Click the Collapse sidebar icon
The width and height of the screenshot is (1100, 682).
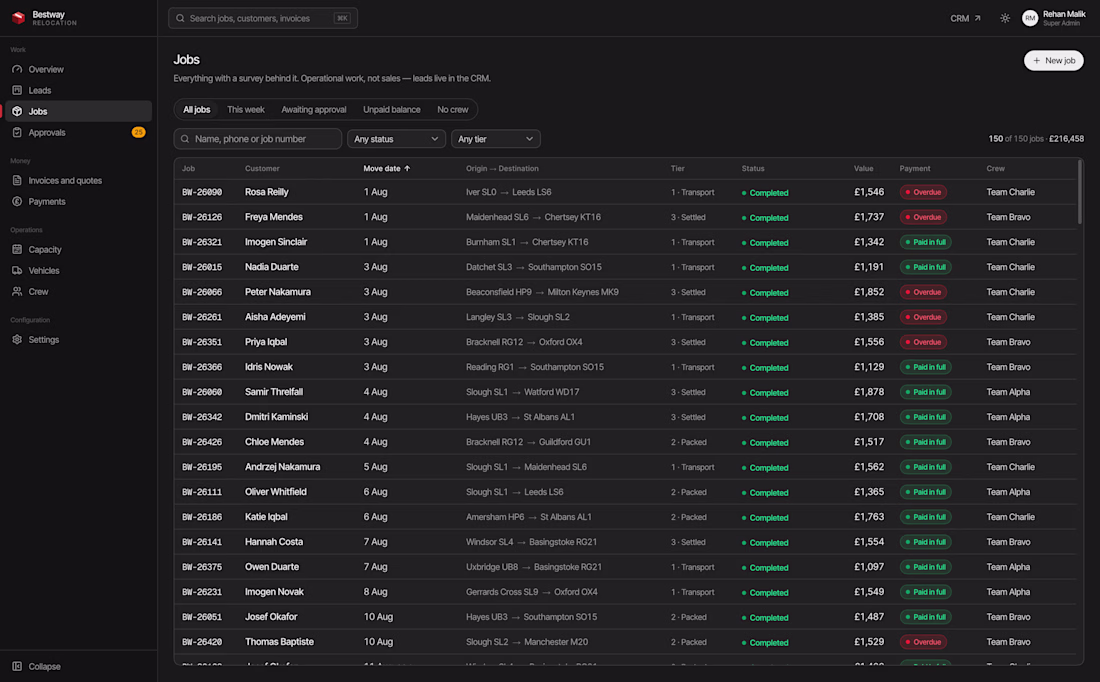pyautogui.click(x=18, y=667)
